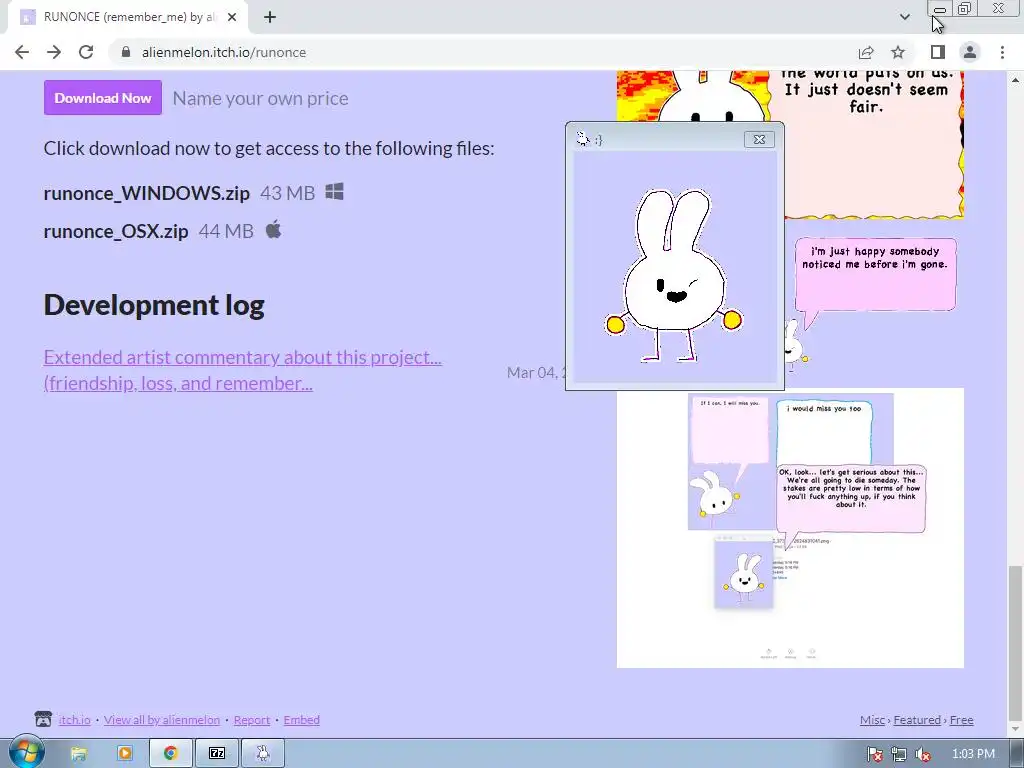
Task: Open the Windows Start menu
Action: [x=26, y=752]
